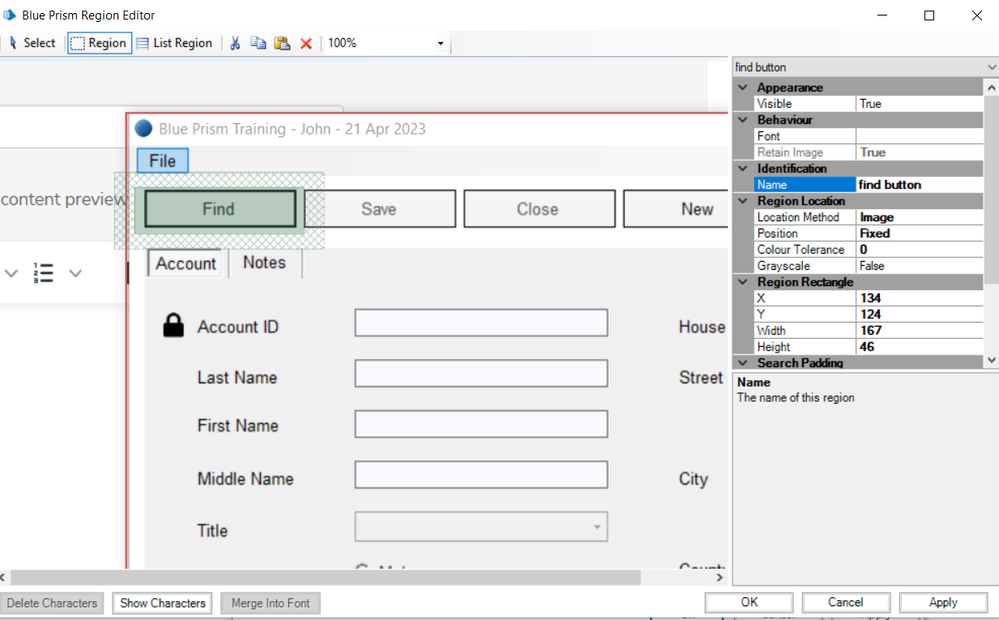Click the Name property value field
999x620 pixels.
[919, 185]
